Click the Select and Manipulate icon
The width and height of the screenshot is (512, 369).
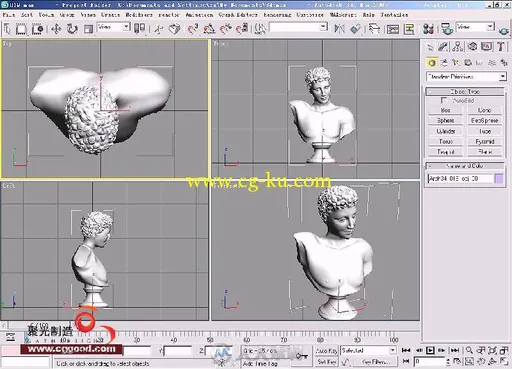tap(158, 29)
